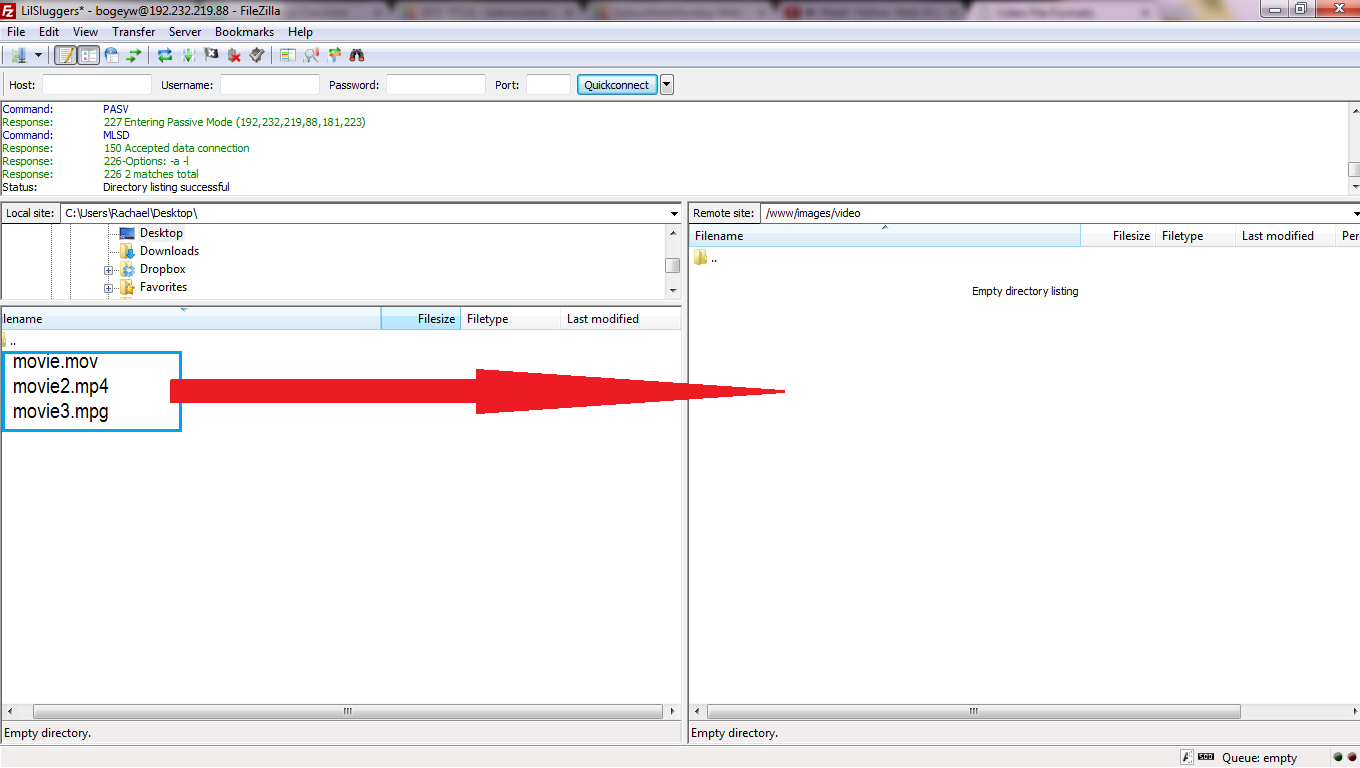Open the File menu

[x=16, y=32]
